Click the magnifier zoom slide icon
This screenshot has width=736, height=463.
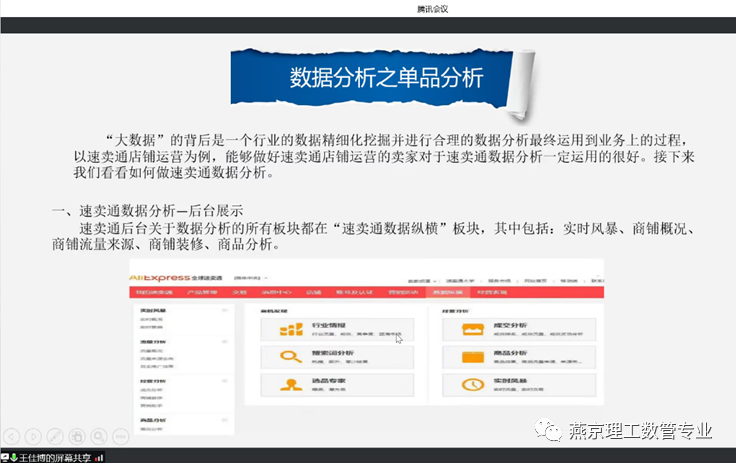click(x=99, y=436)
